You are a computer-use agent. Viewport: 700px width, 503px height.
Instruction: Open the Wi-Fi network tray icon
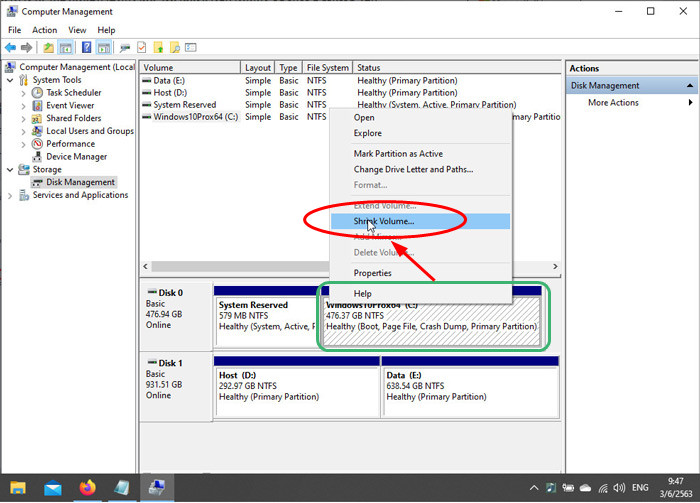[603, 488]
